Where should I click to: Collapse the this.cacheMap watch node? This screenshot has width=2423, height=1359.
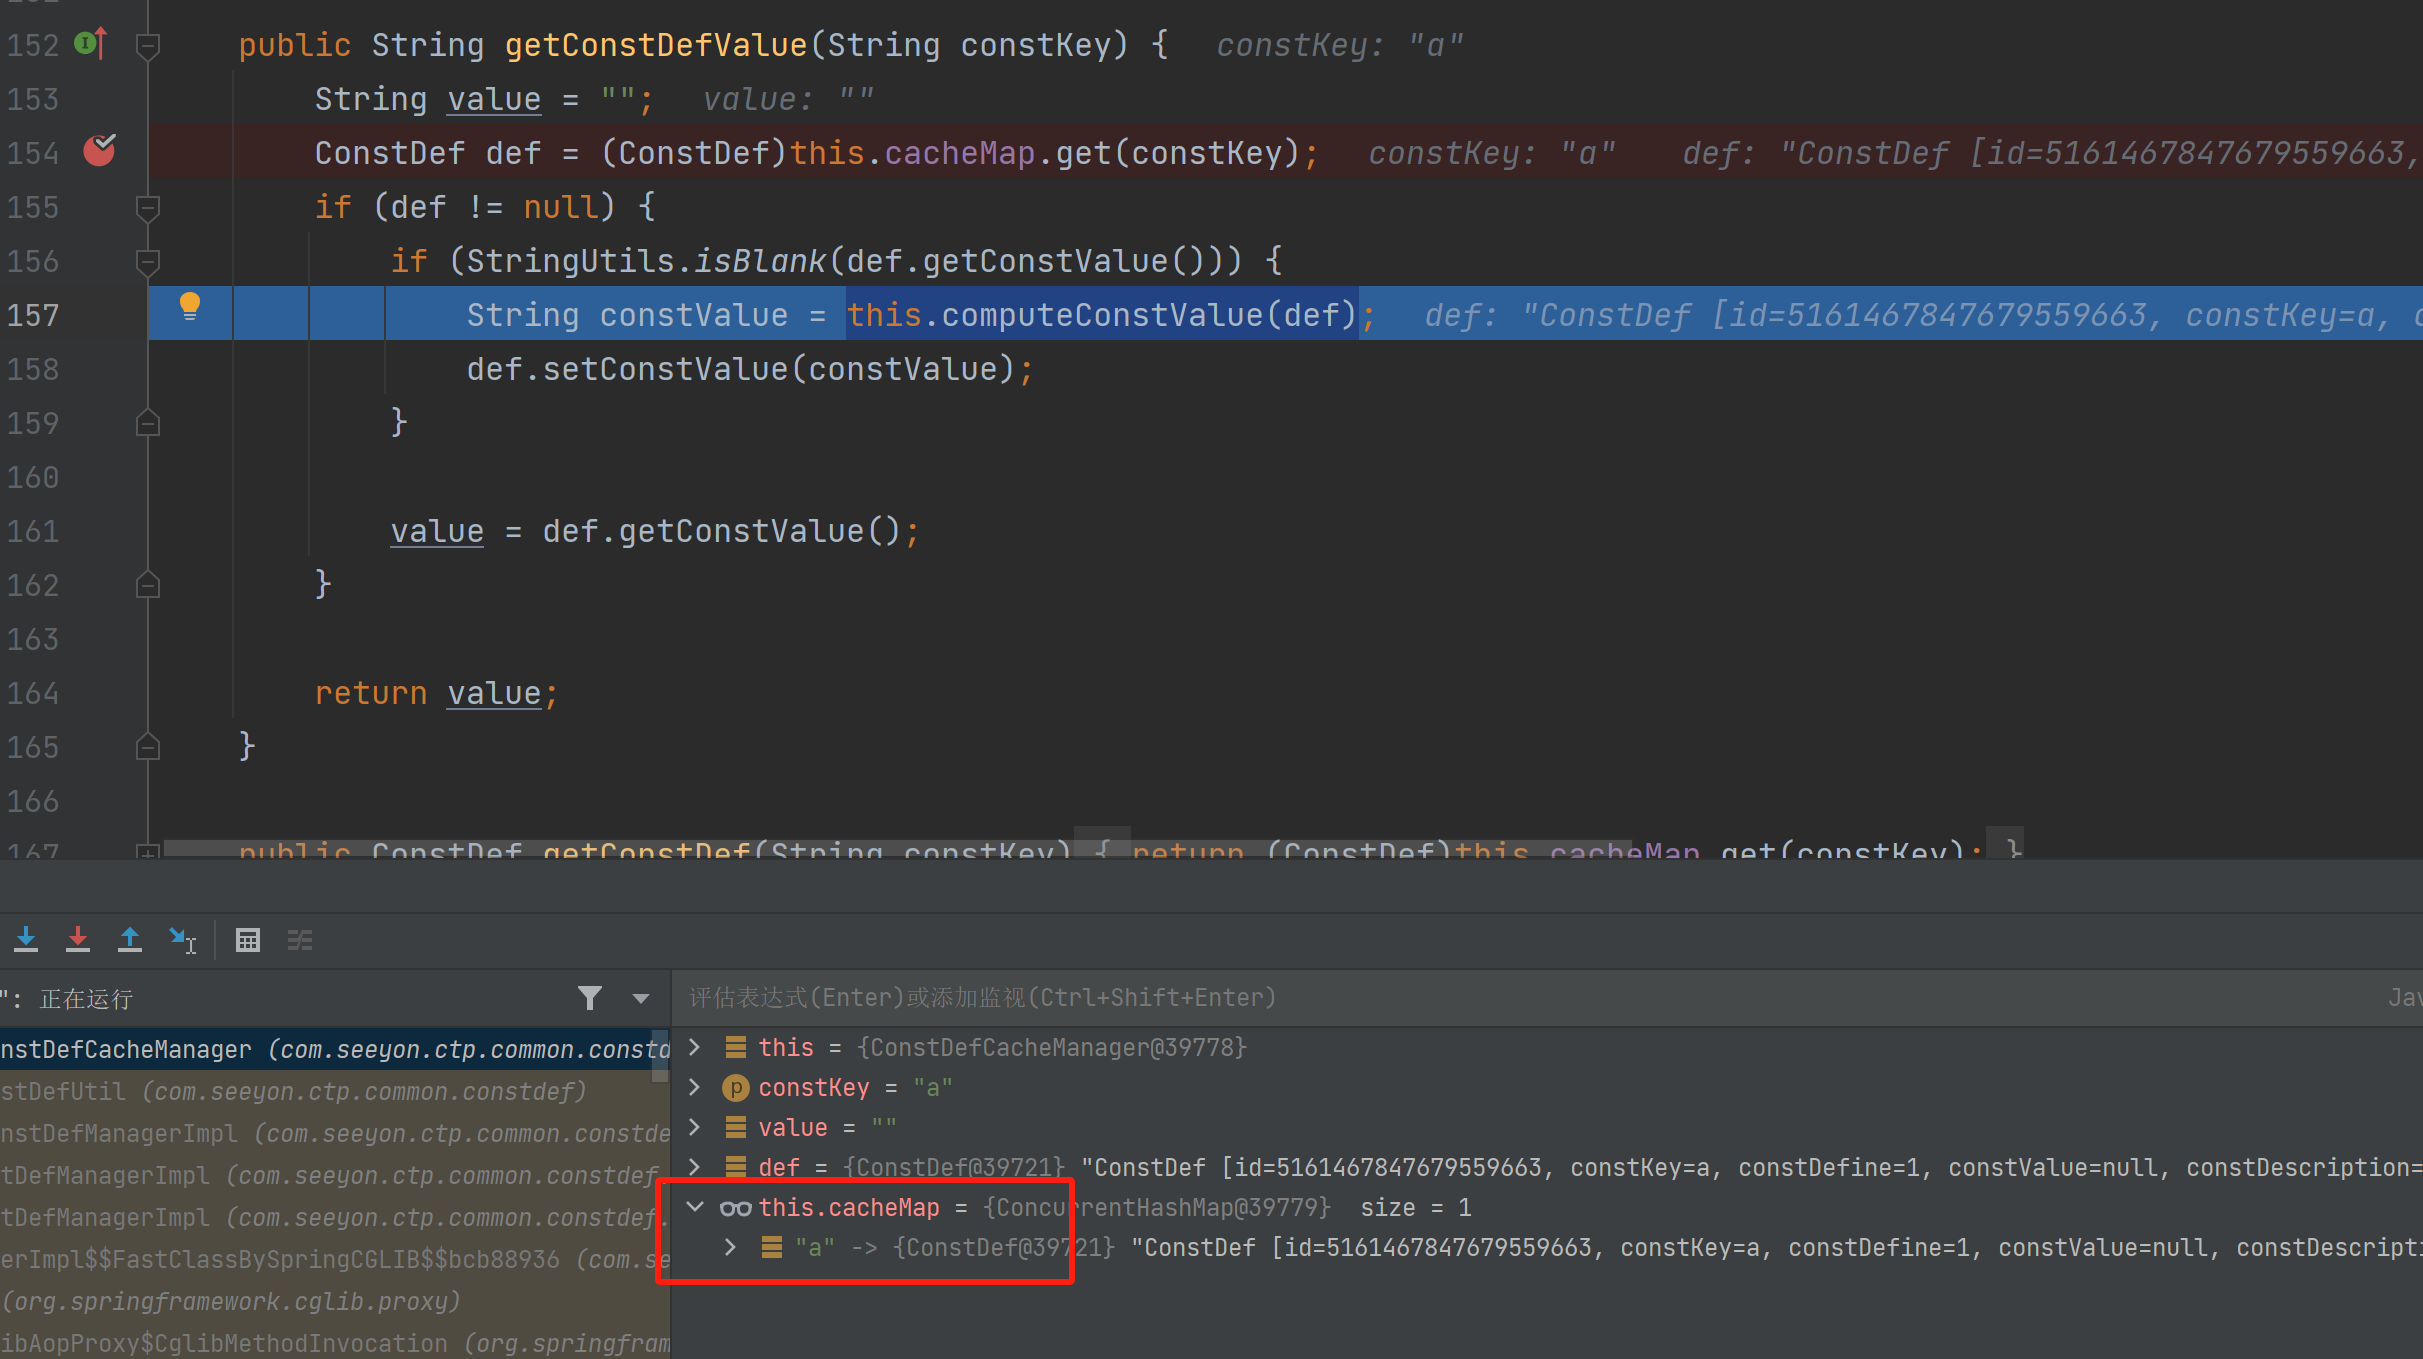(695, 1207)
